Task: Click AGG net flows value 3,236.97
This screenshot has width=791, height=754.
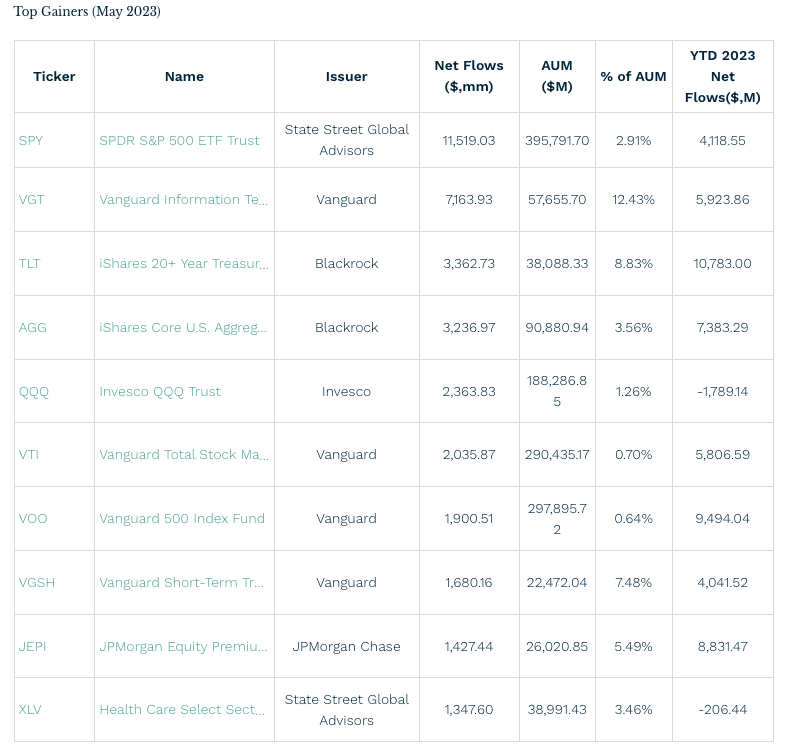Action: click(469, 328)
